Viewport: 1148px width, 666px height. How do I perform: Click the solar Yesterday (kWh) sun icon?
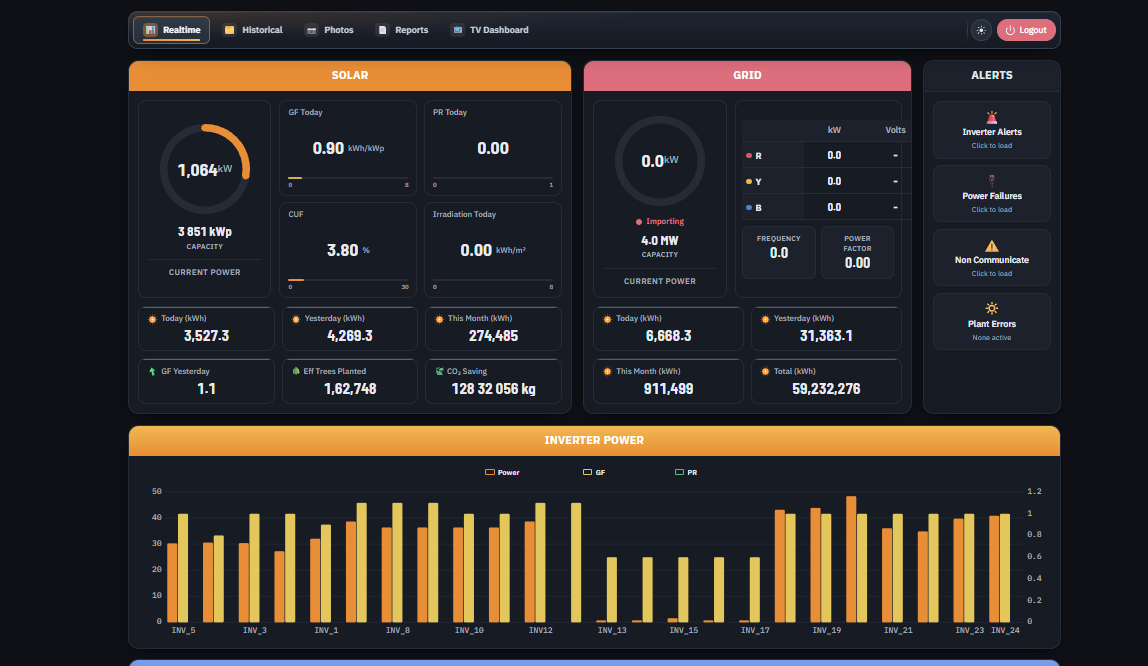296,319
